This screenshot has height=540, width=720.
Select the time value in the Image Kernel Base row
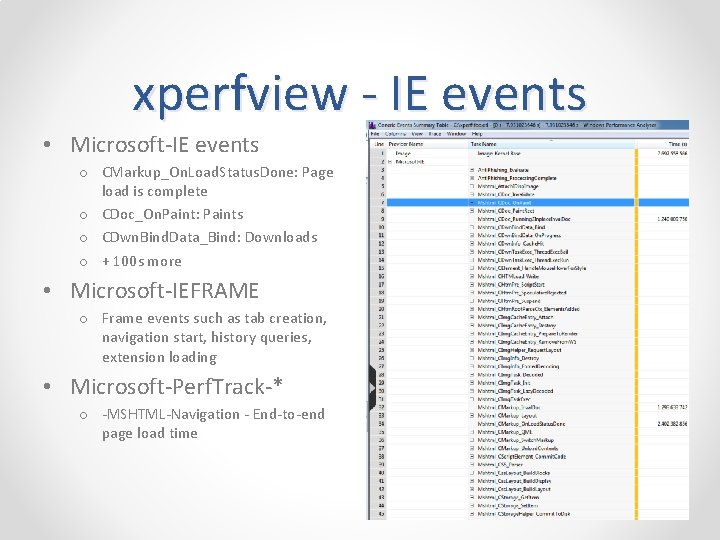(672, 153)
